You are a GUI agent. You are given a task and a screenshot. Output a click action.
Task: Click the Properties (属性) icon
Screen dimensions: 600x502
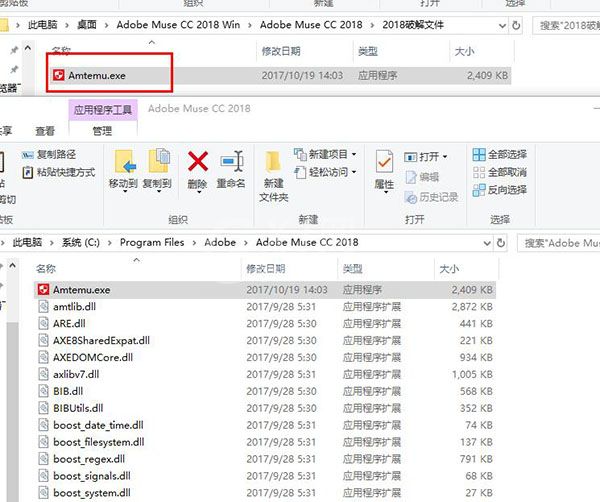[x=384, y=162]
